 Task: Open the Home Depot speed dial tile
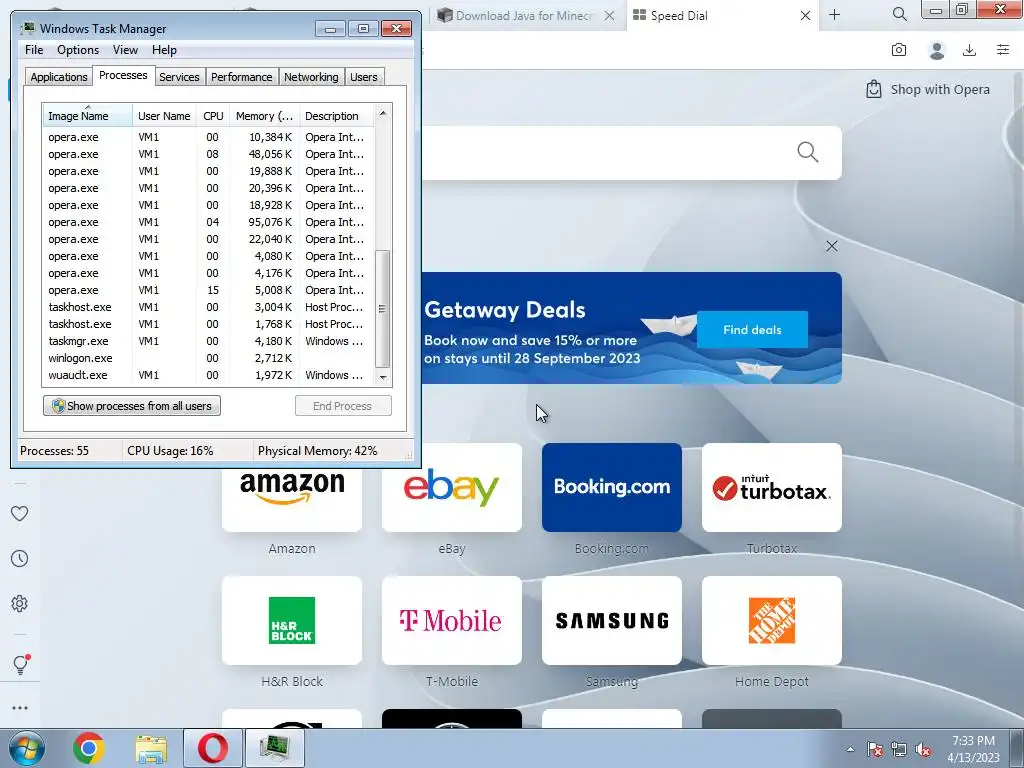coord(772,620)
